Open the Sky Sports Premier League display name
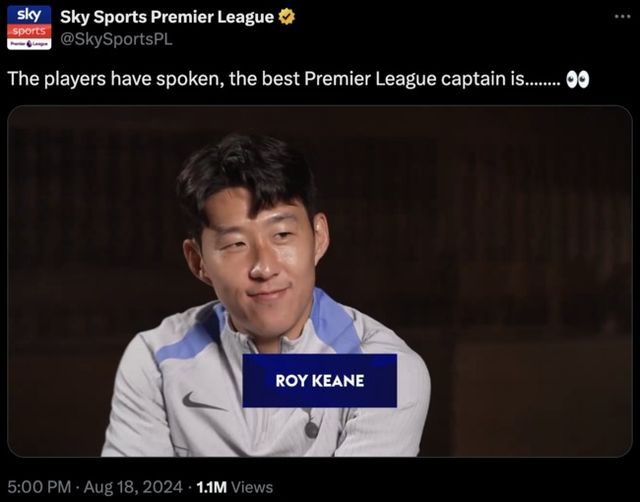This screenshot has width=640, height=502. tap(167, 17)
